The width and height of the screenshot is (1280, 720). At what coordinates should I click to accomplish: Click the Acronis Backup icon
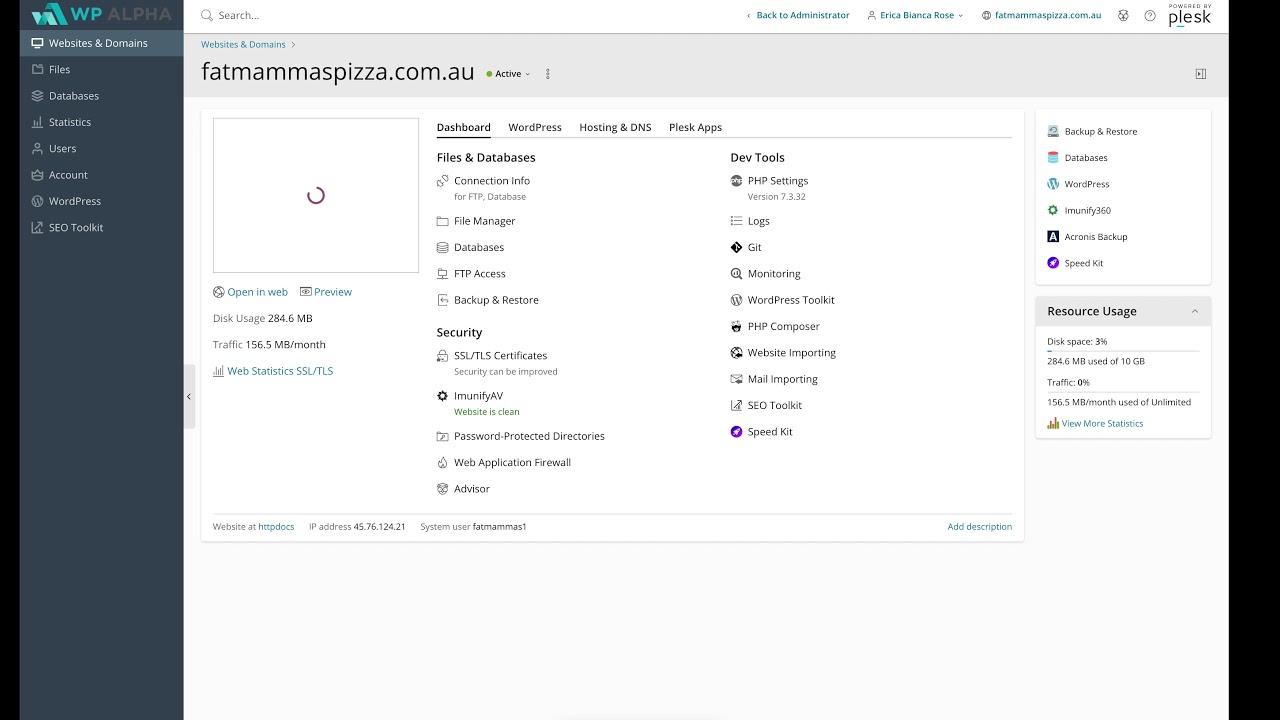coord(1053,237)
